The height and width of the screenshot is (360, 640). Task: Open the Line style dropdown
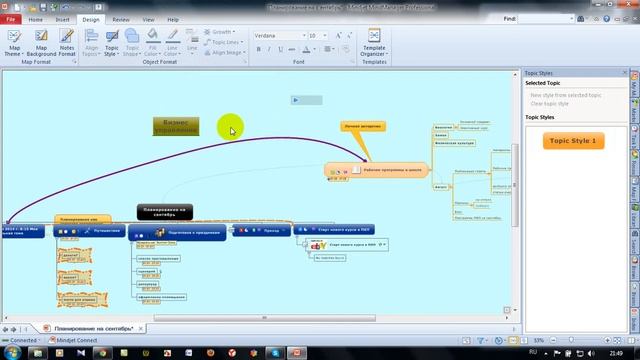(192, 43)
